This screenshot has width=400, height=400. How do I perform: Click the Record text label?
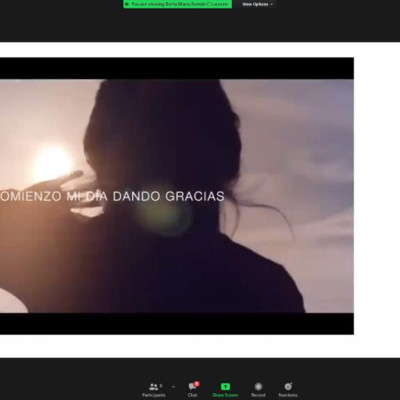pos(258,395)
